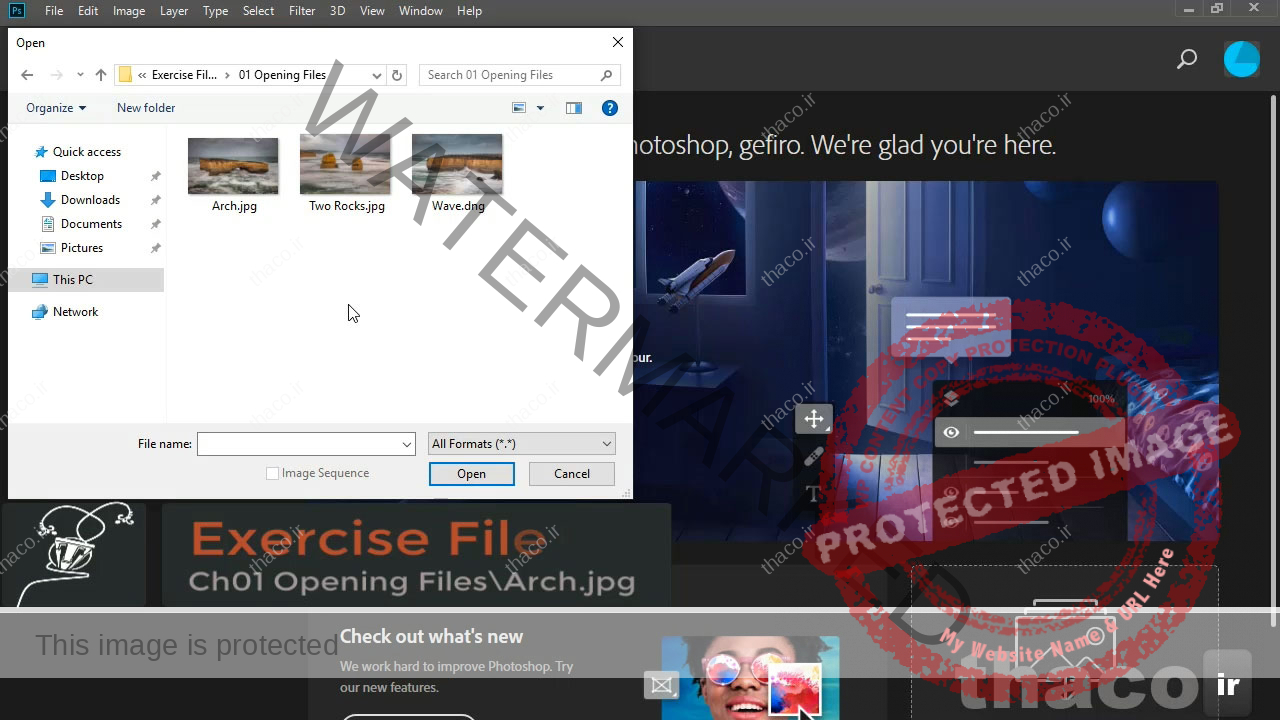Expand the recent locations dropdown arrow
The height and width of the screenshot is (720, 1280).
80,75
